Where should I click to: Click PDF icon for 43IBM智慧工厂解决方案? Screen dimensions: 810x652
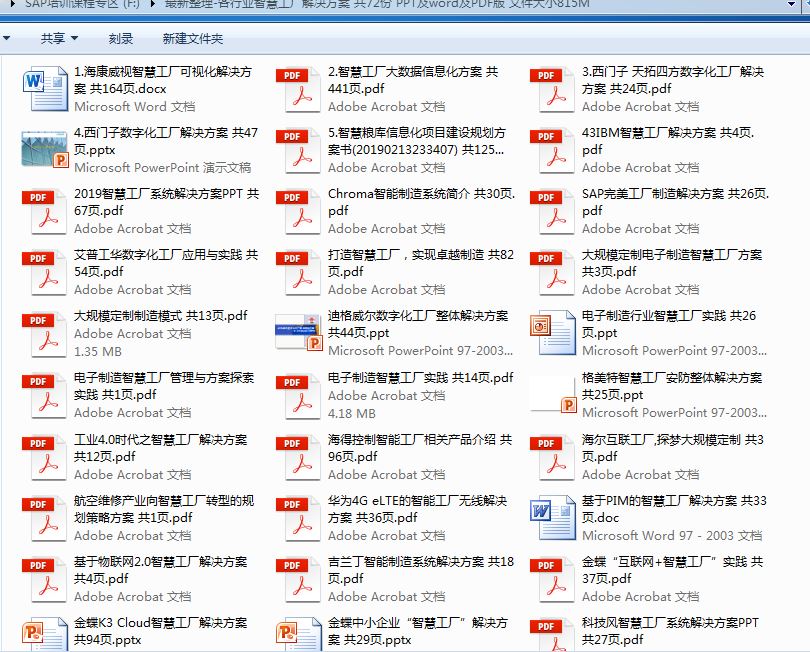(x=553, y=151)
